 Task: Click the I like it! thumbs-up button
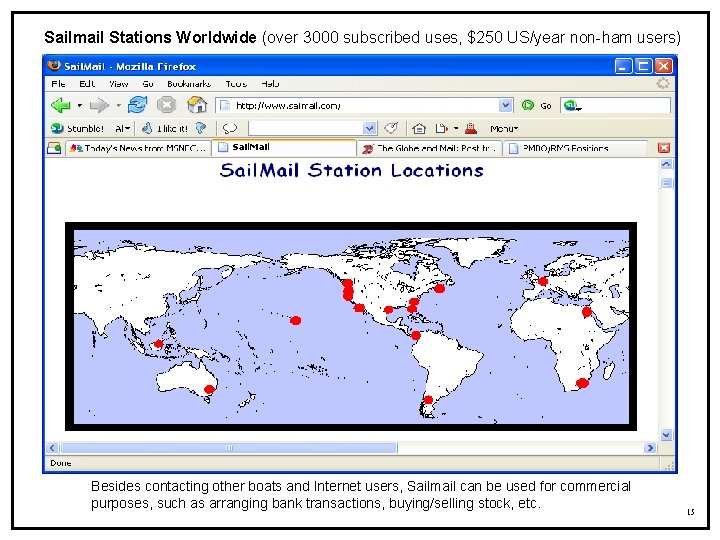[165, 128]
